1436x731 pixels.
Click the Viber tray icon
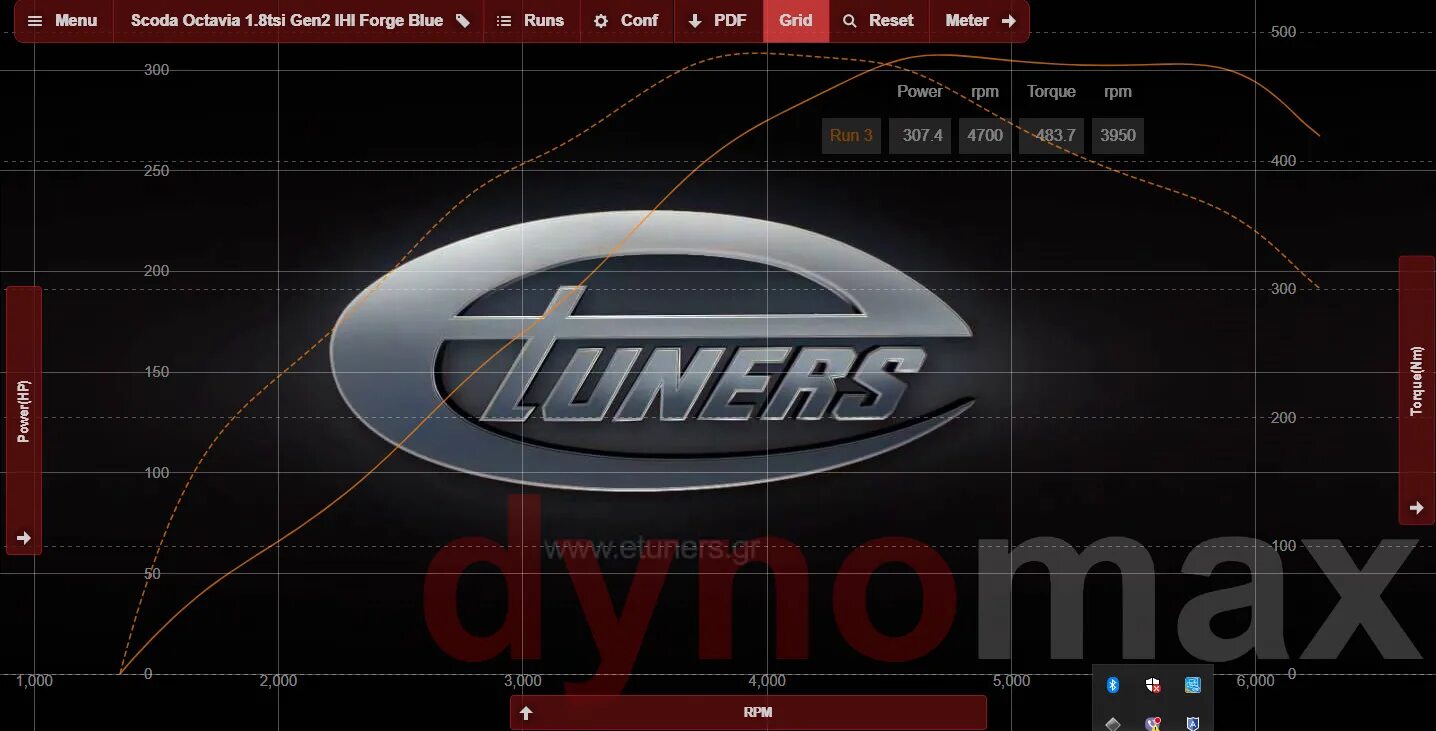[x=1153, y=723]
